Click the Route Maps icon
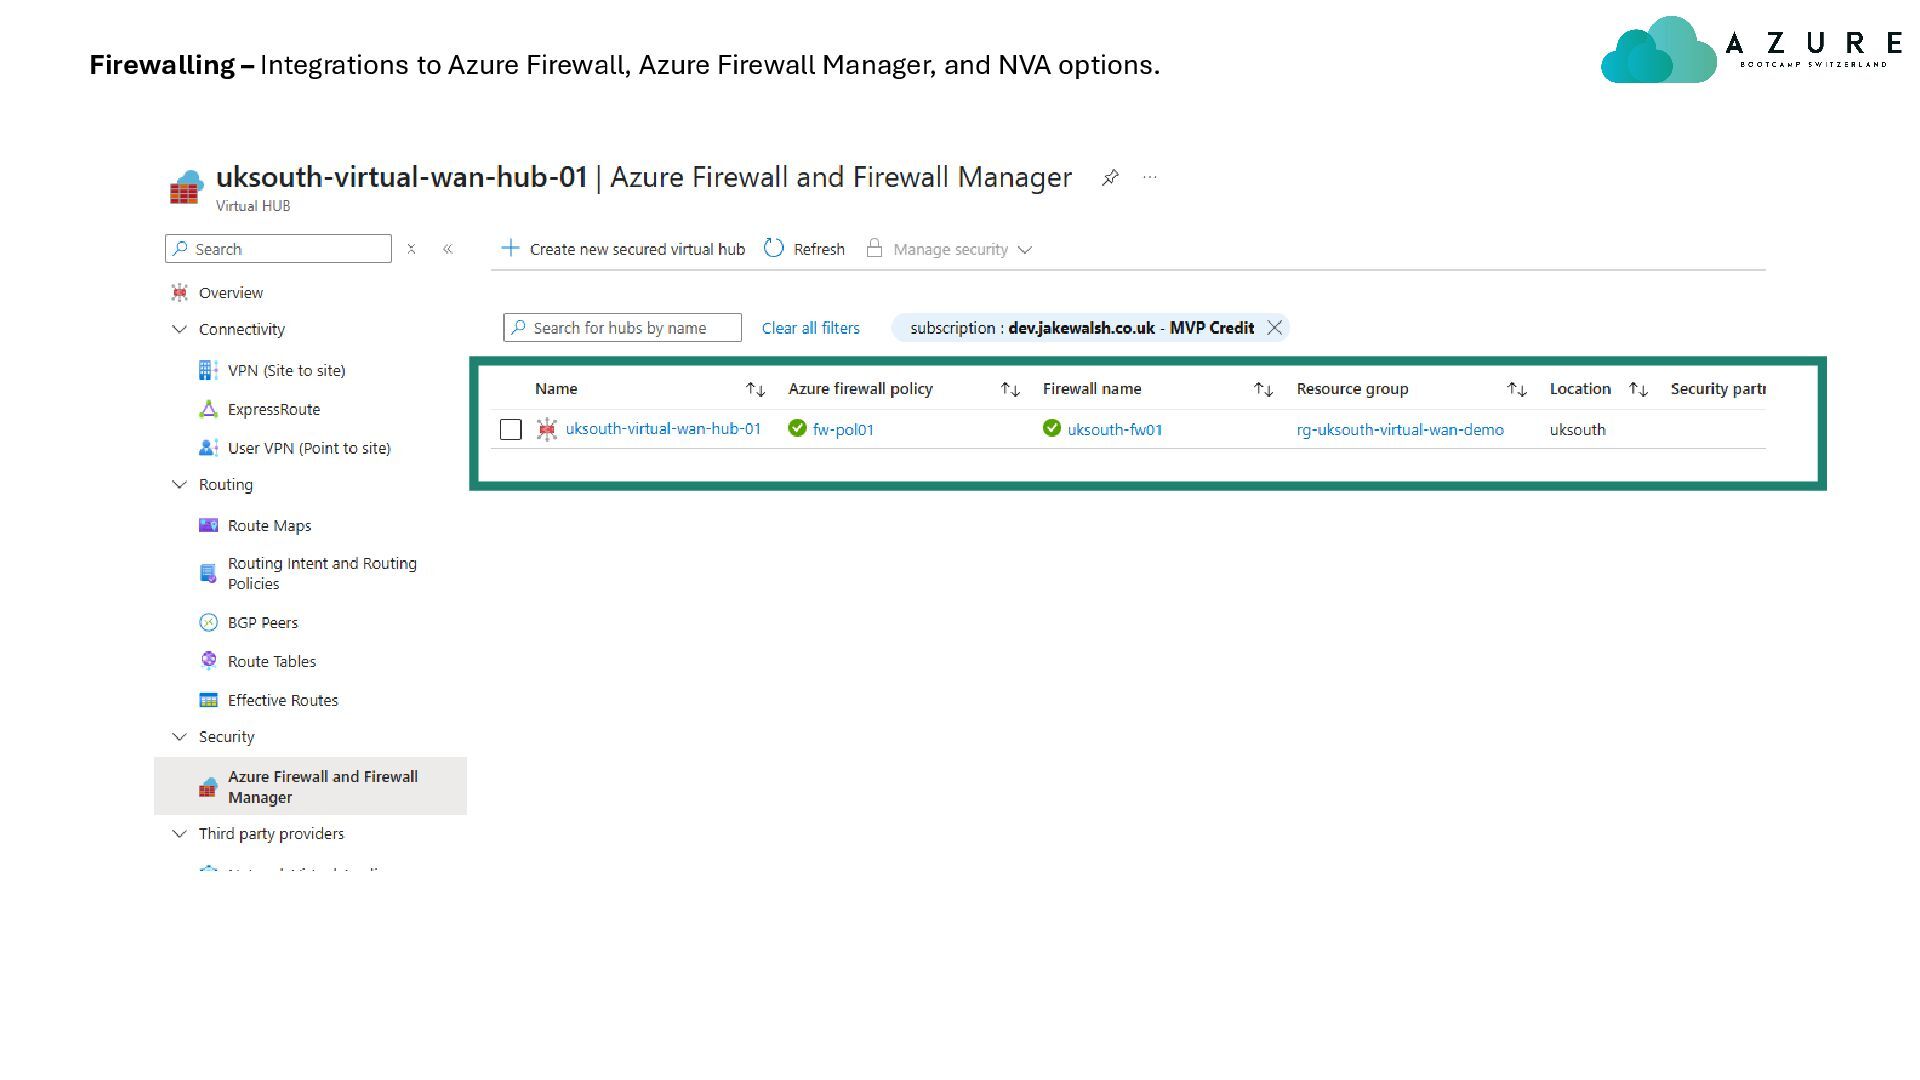Viewport: 1920px width, 1080px height. [x=208, y=525]
